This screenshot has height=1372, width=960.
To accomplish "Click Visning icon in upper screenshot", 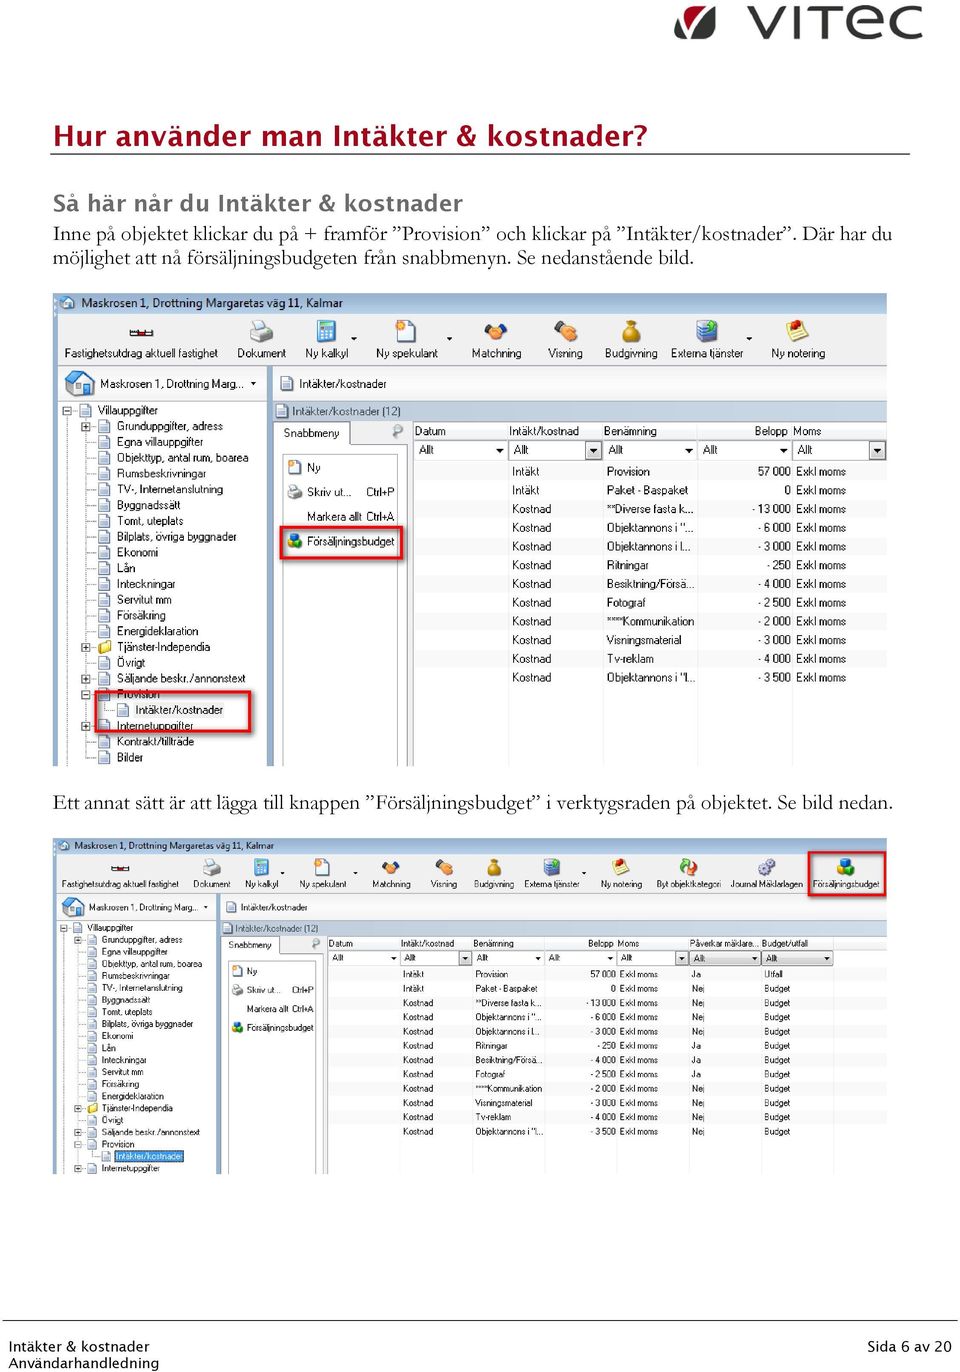I will click(565, 331).
